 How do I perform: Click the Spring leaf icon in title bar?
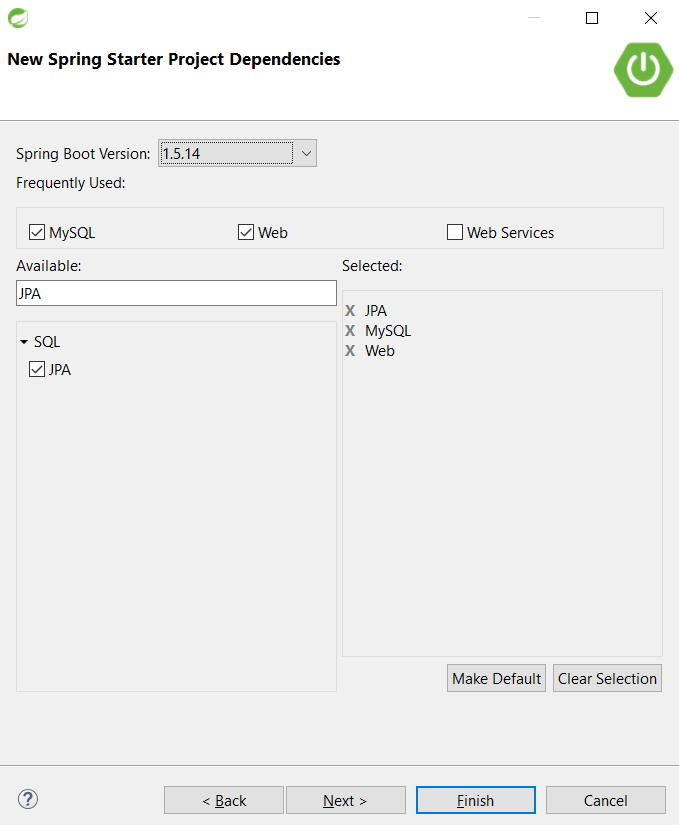click(x=18, y=18)
